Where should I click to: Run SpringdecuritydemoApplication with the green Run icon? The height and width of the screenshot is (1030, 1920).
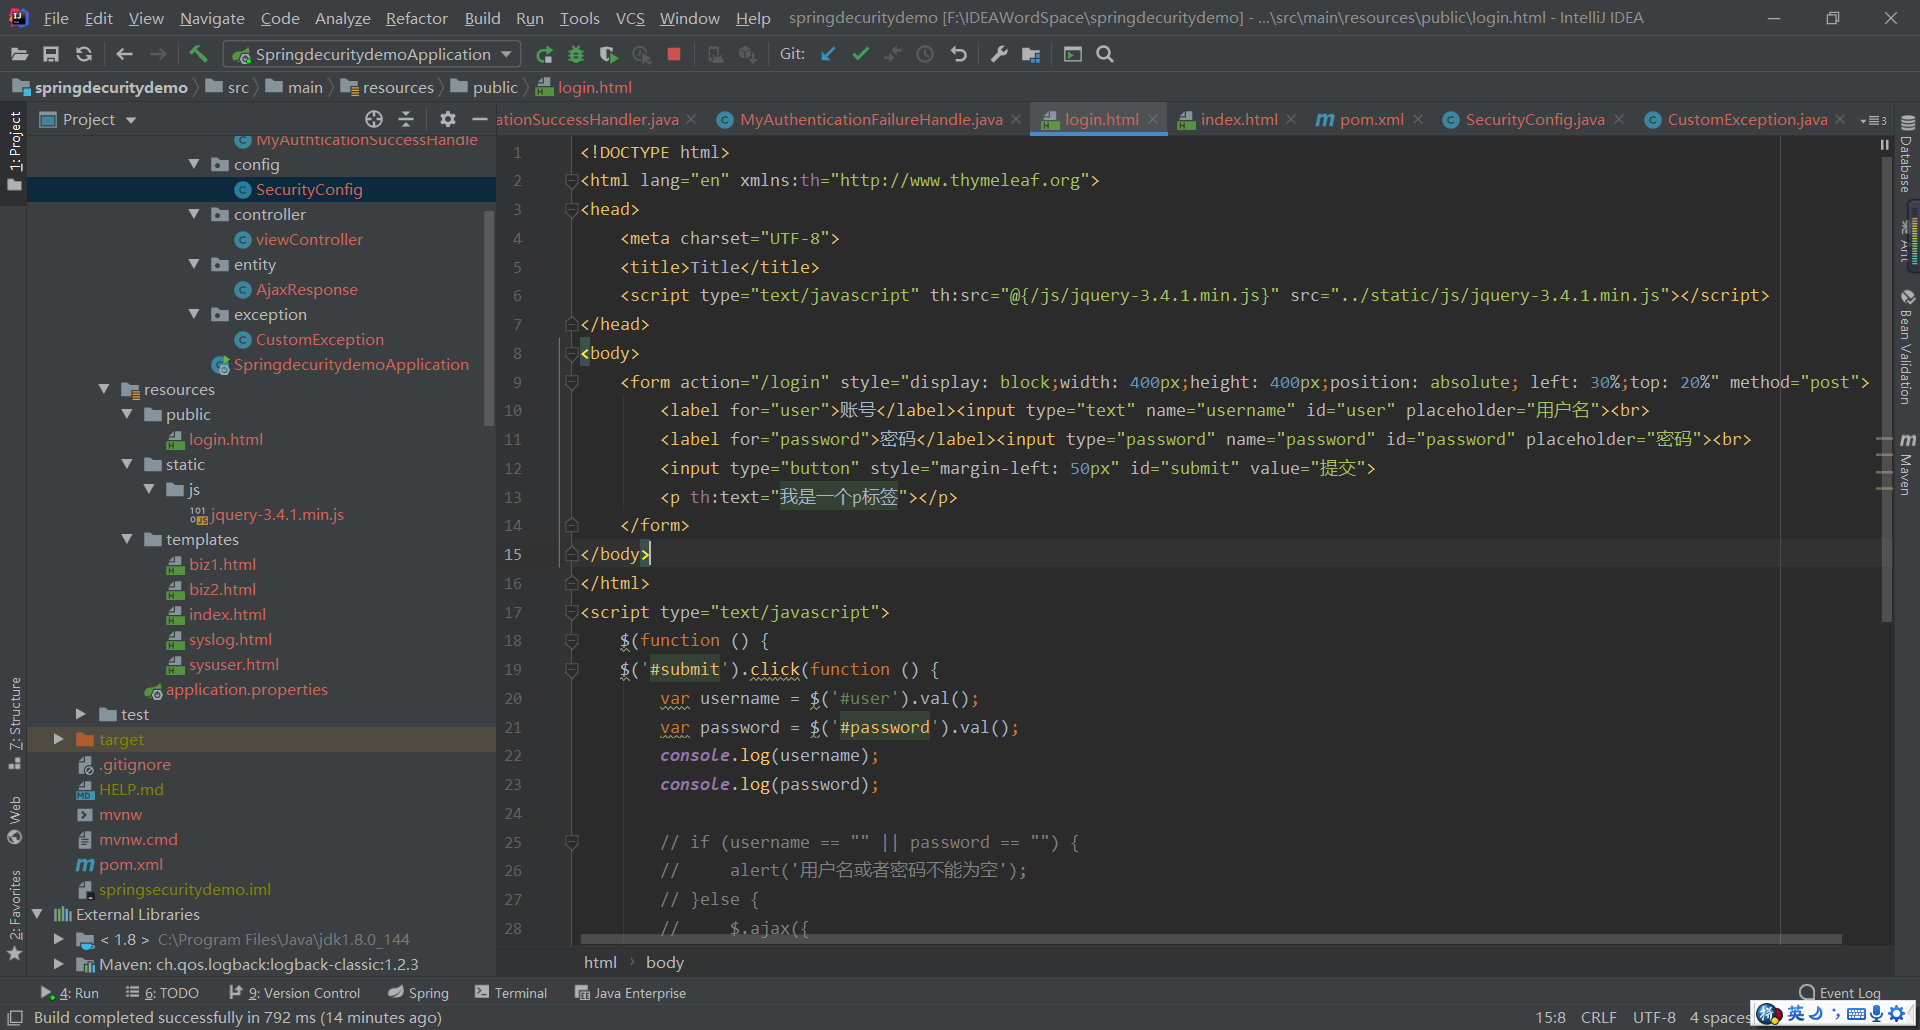(544, 54)
